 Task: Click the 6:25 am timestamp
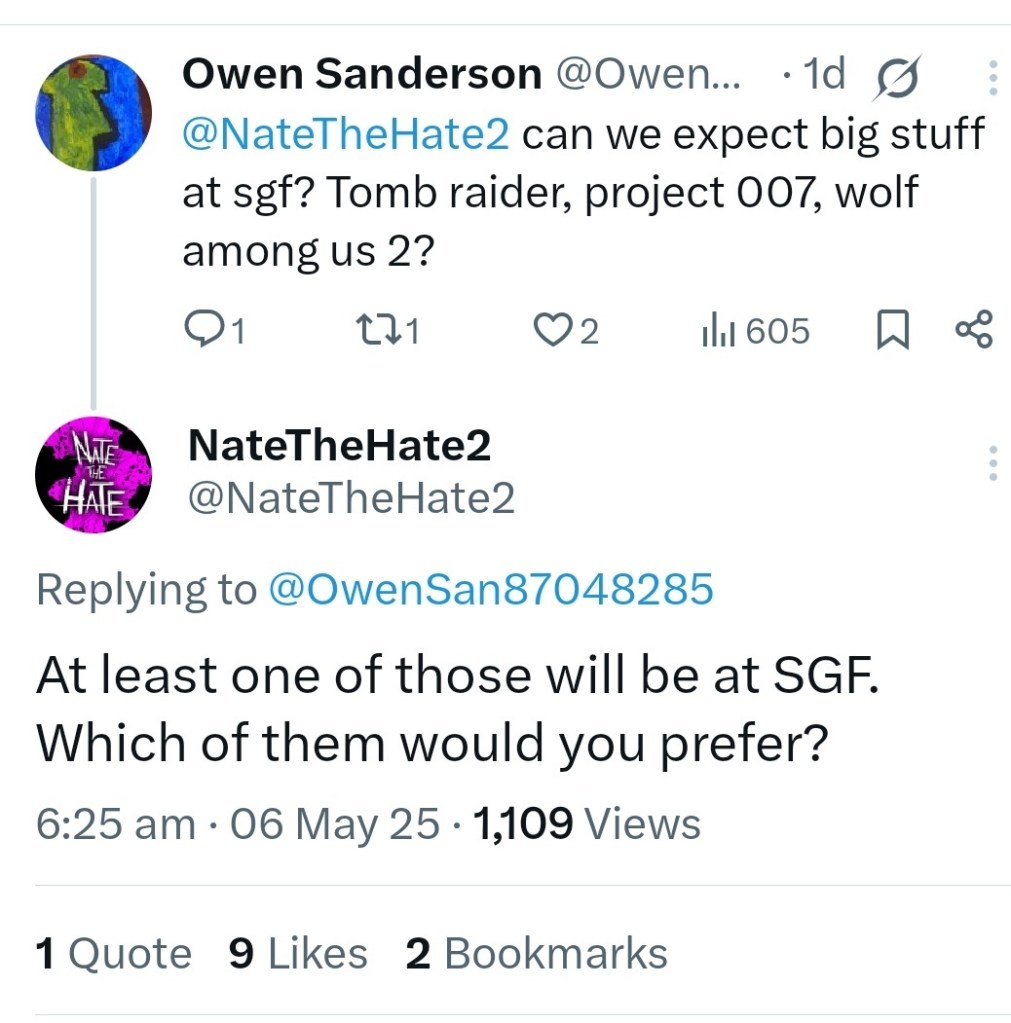(116, 824)
